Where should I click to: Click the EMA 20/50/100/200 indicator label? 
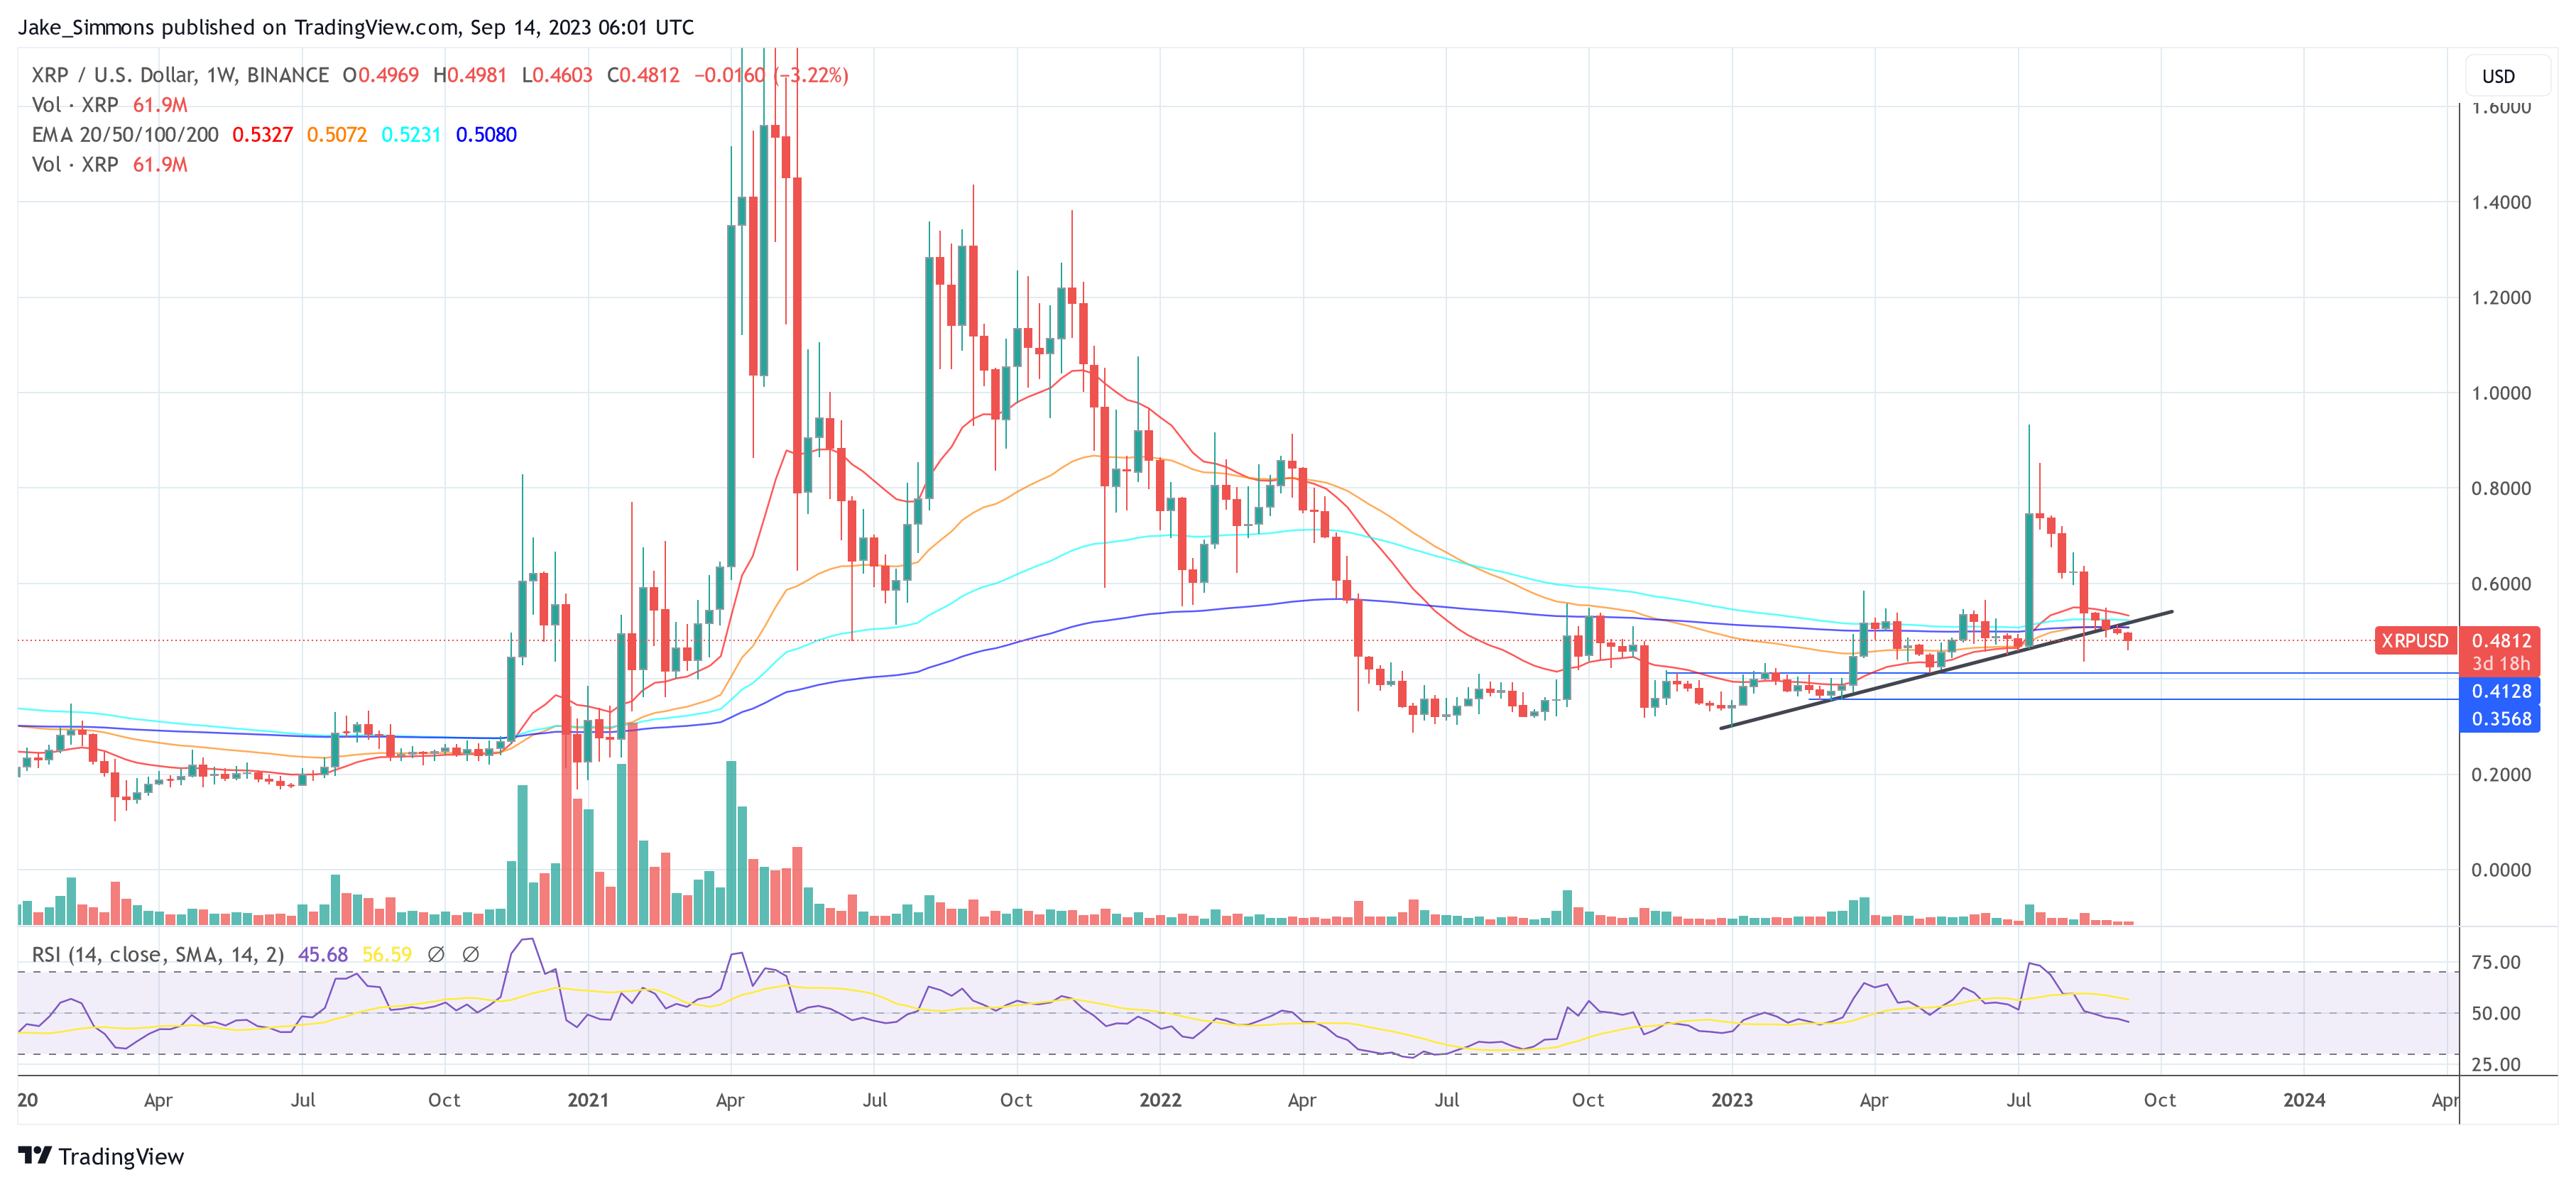coord(125,135)
